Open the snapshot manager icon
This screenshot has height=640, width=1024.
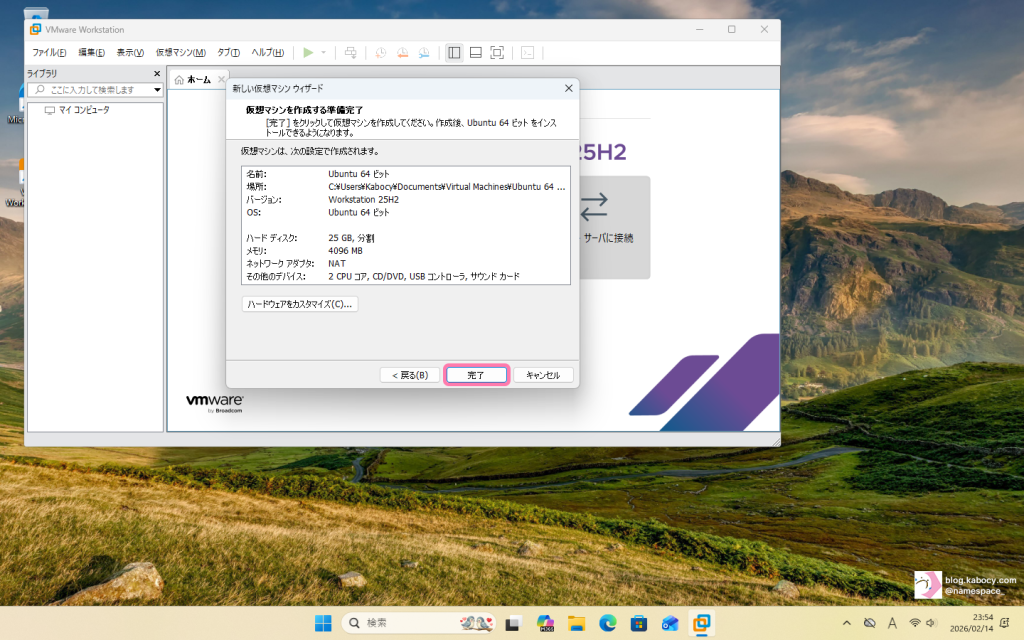[424, 52]
